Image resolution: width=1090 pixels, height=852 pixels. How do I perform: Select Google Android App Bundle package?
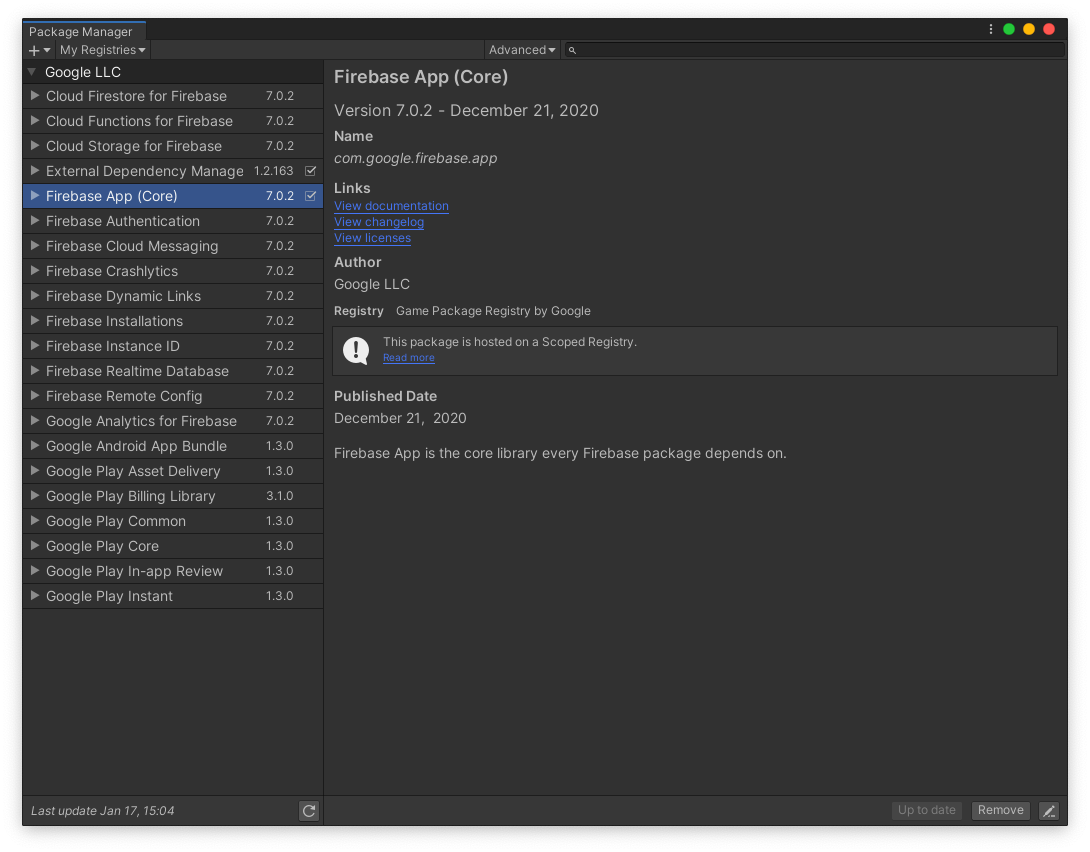(172, 446)
